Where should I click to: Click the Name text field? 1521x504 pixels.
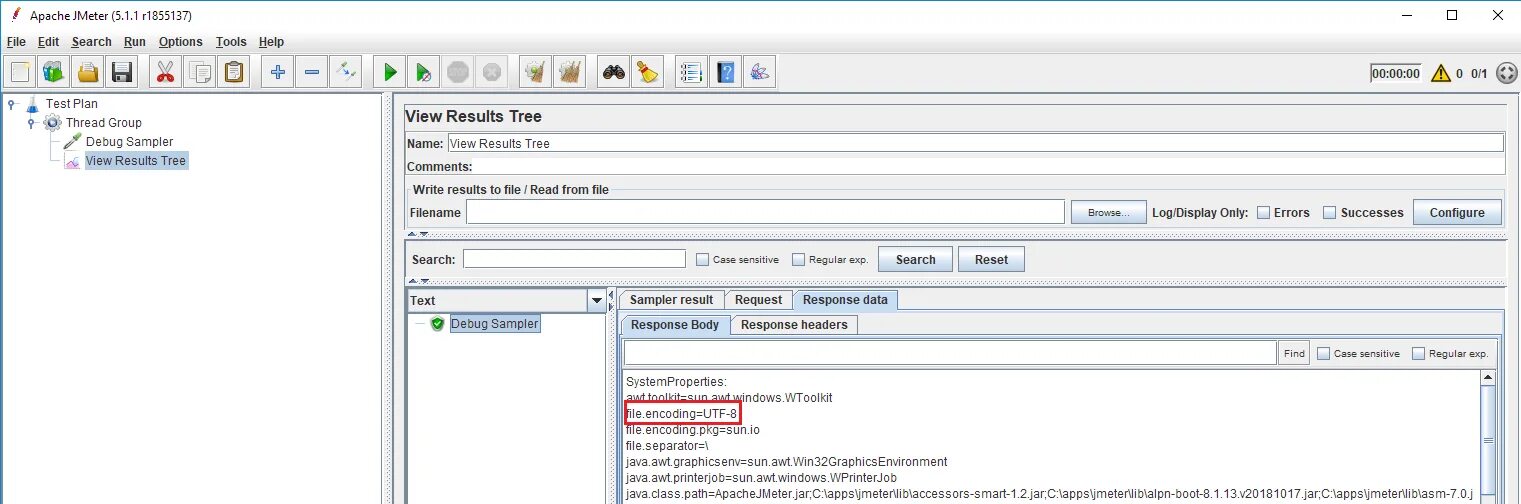pos(975,143)
